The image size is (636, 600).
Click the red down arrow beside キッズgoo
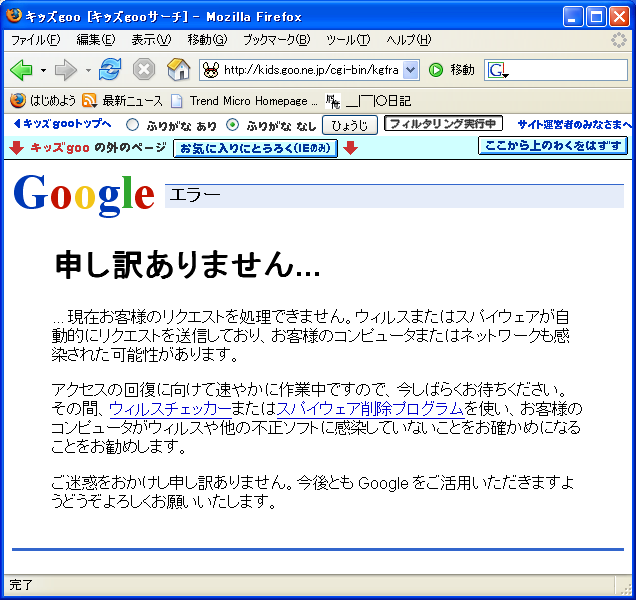(x=16, y=148)
